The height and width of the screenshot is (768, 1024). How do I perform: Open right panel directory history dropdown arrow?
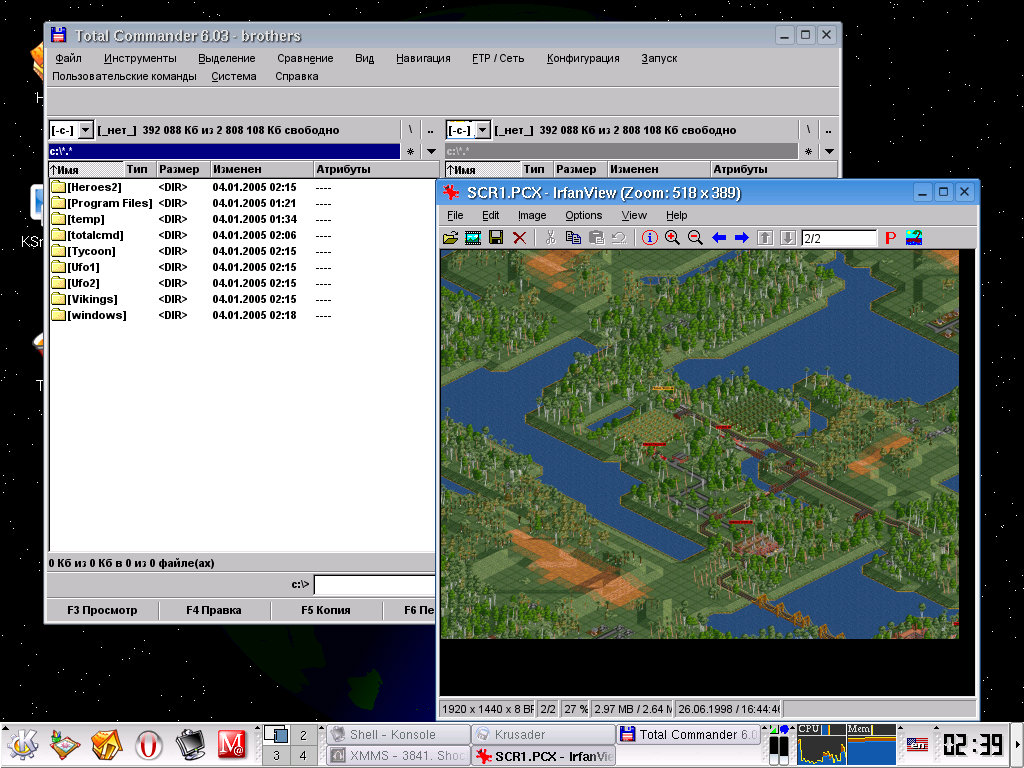(829, 151)
